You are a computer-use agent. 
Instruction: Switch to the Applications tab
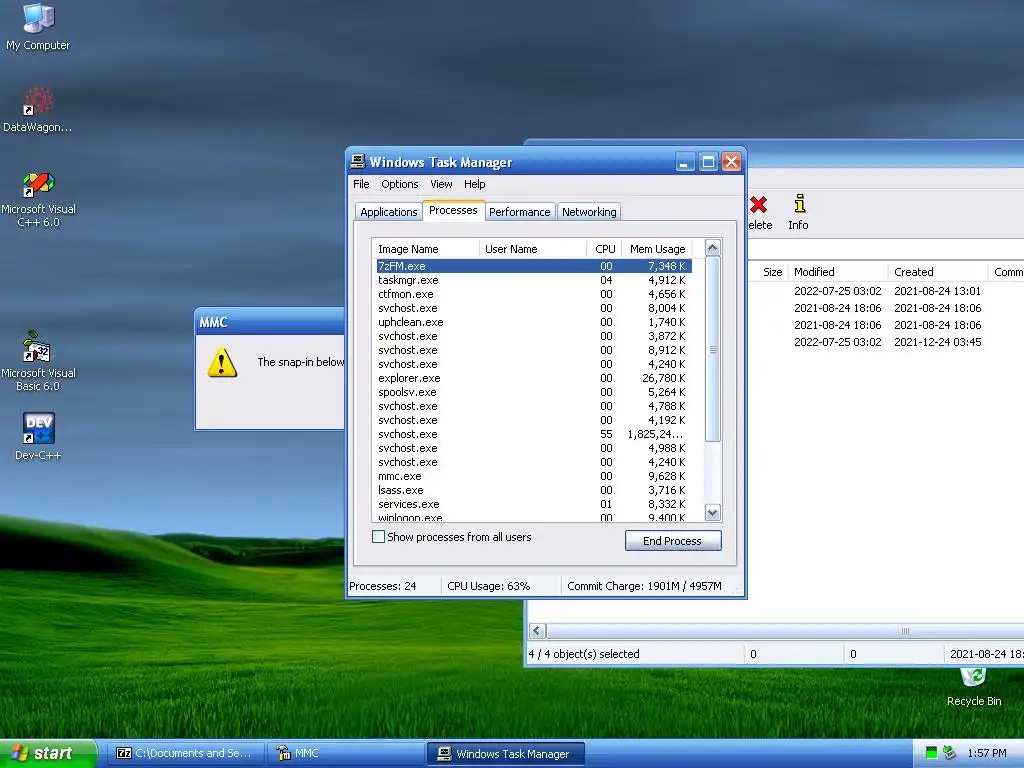pyautogui.click(x=389, y=212)
